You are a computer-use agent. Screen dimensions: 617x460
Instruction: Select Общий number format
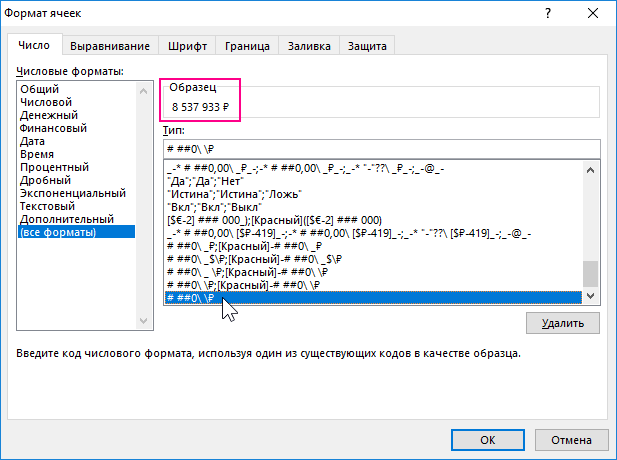coord(40,89)
